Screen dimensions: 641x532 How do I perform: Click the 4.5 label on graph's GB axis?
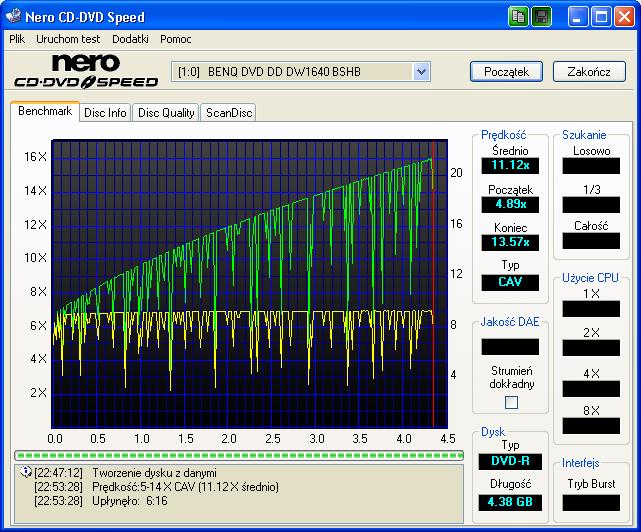tap(448, 439)
